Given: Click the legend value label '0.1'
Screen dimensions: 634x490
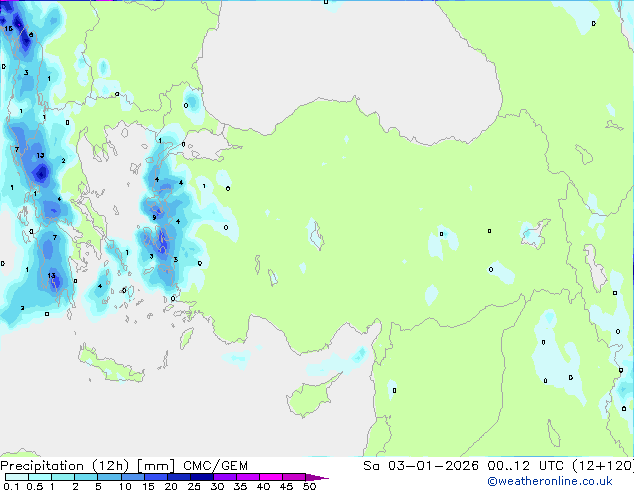Looking at the screenshot, I should [x=11, y=486].
